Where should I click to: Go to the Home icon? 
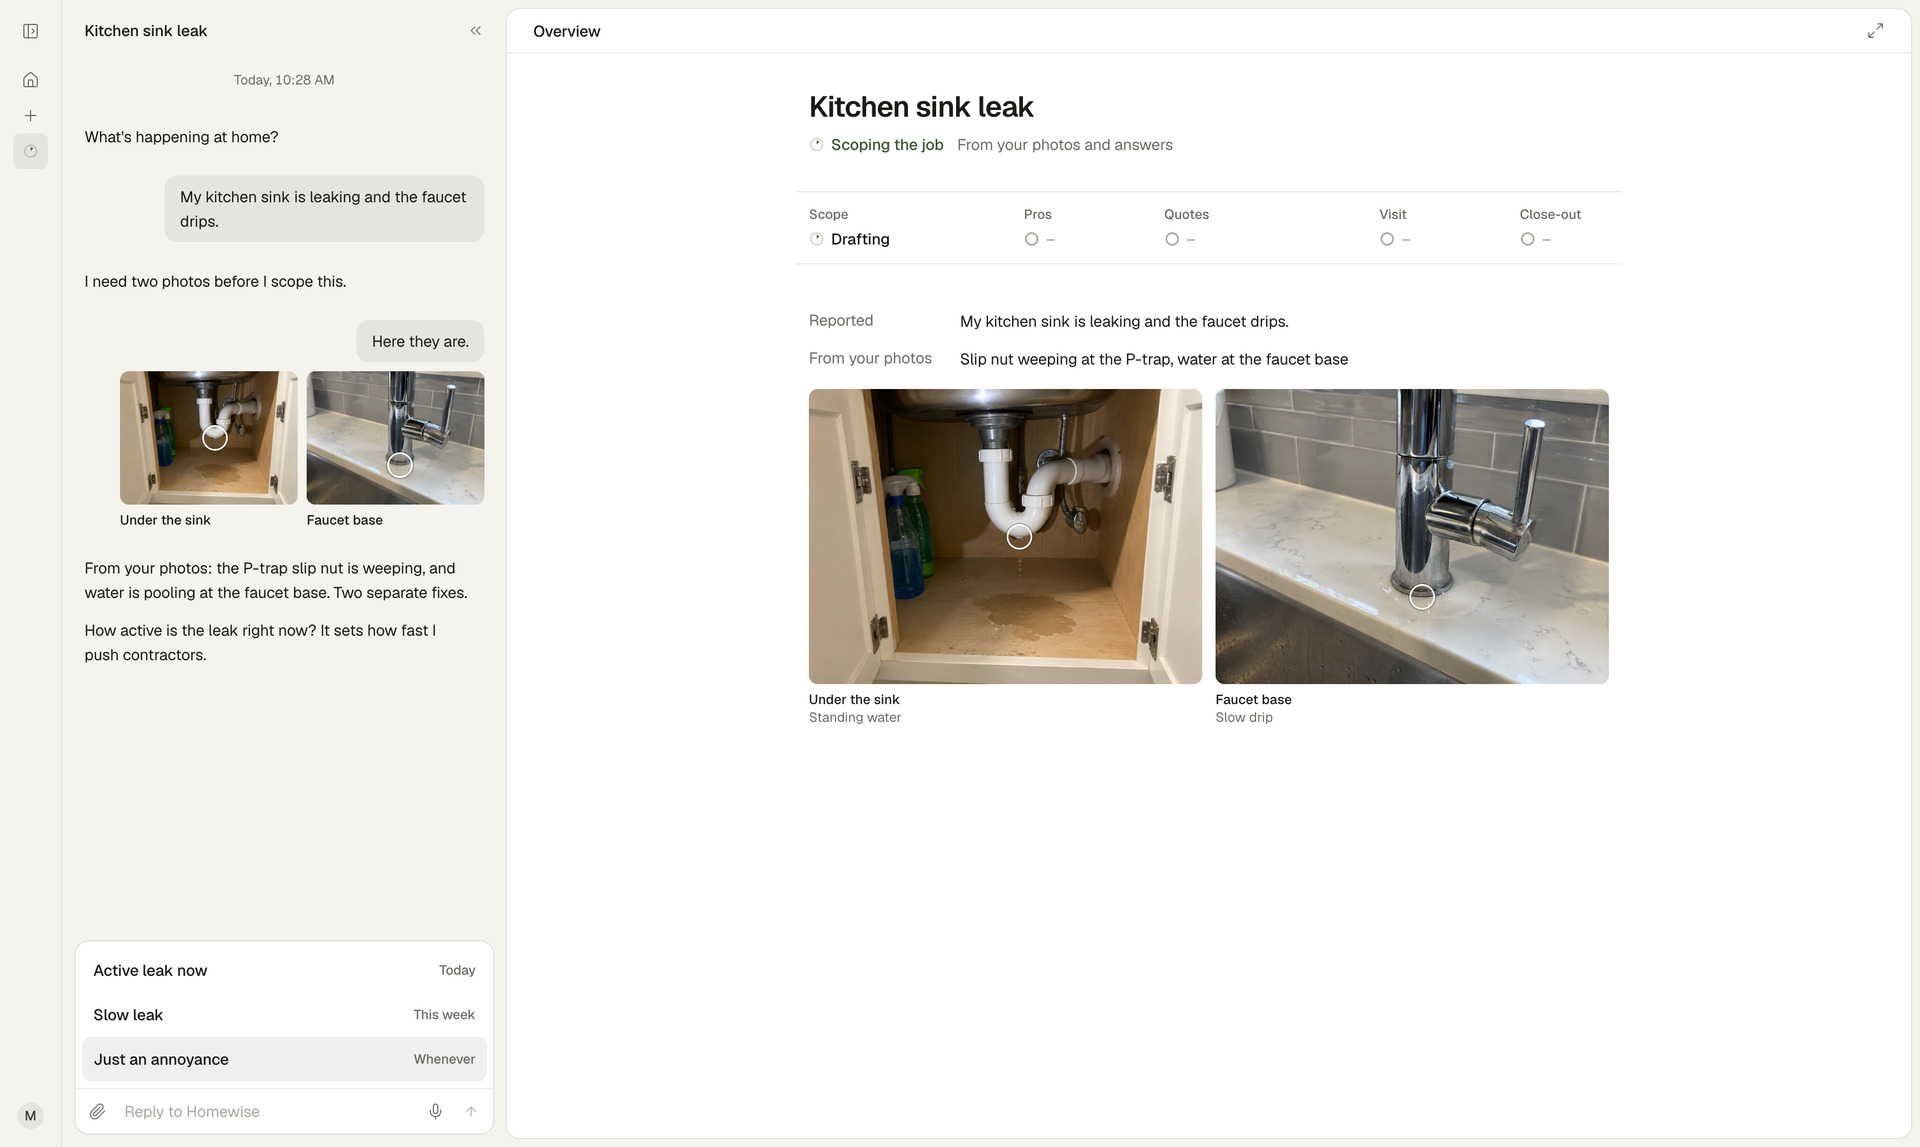(31, 80)
